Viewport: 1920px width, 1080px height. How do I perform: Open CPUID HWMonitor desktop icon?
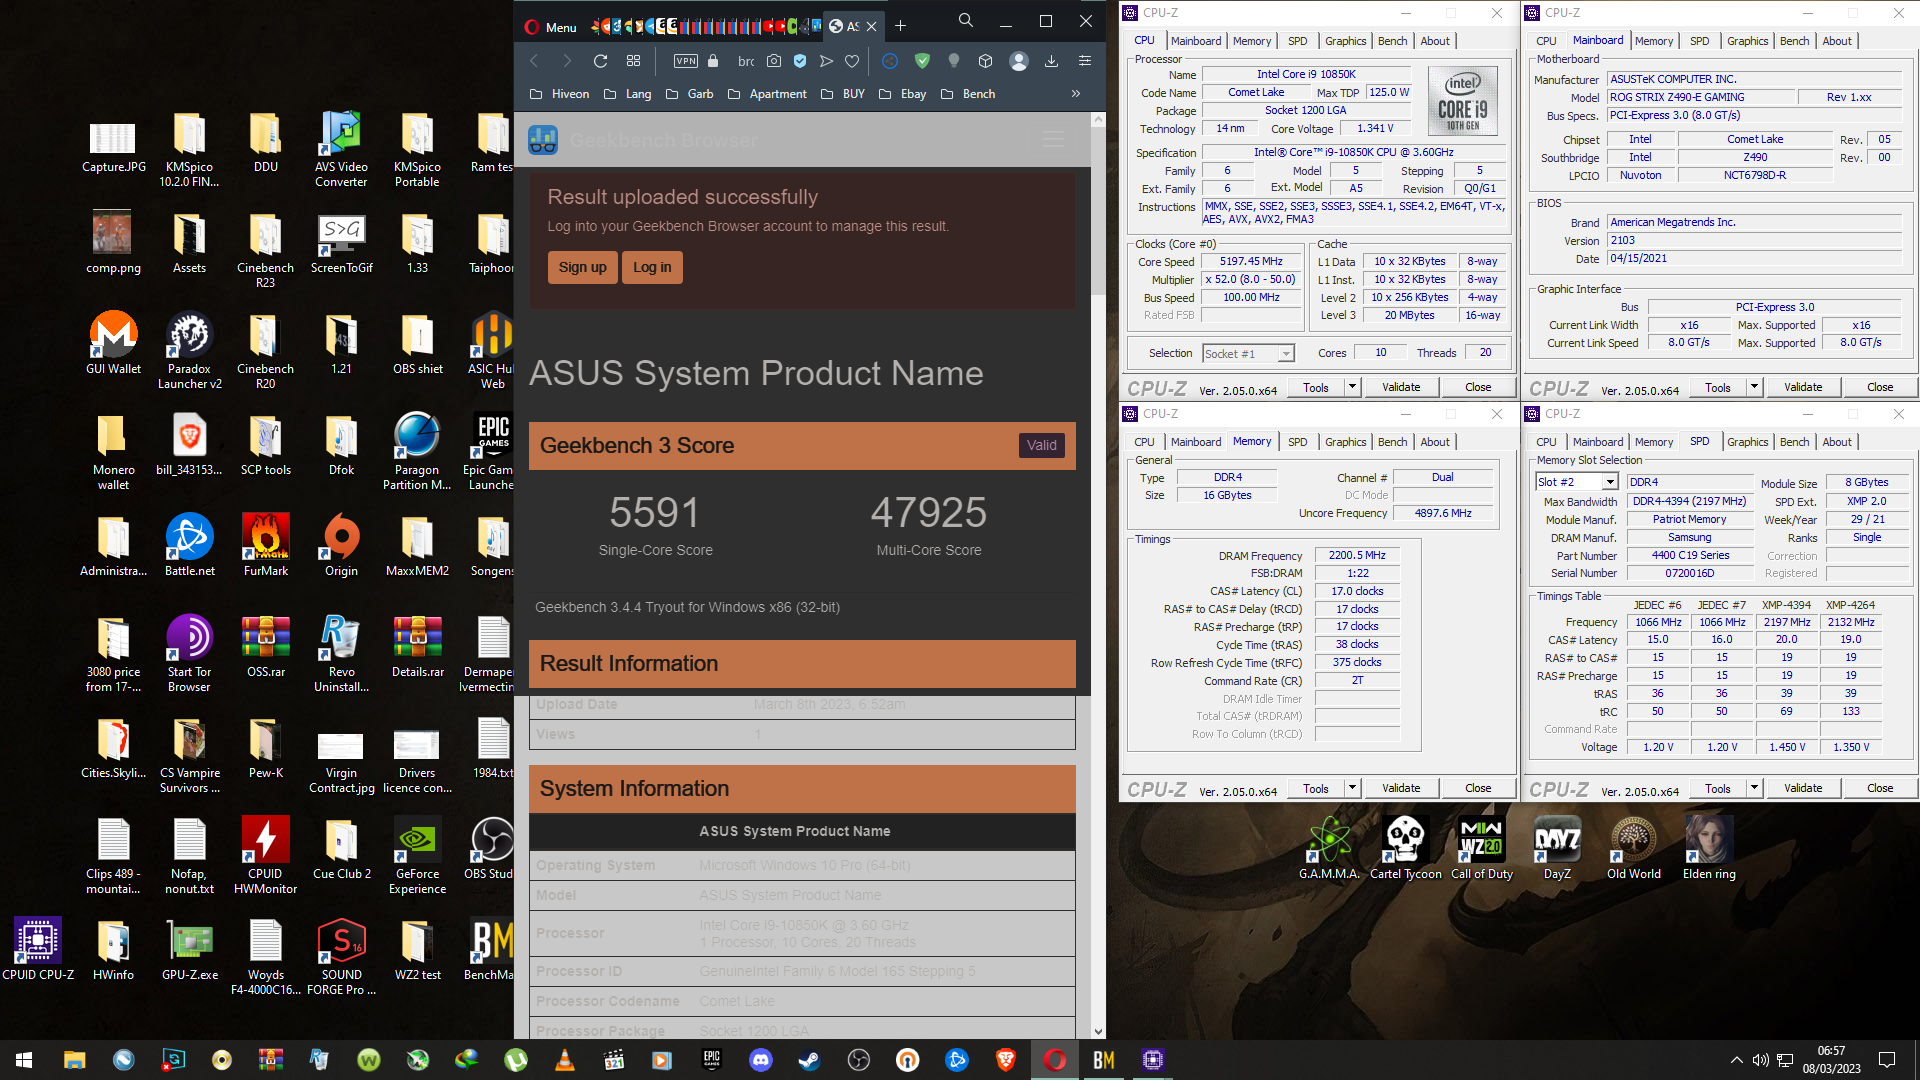click(x=265, y=855)
